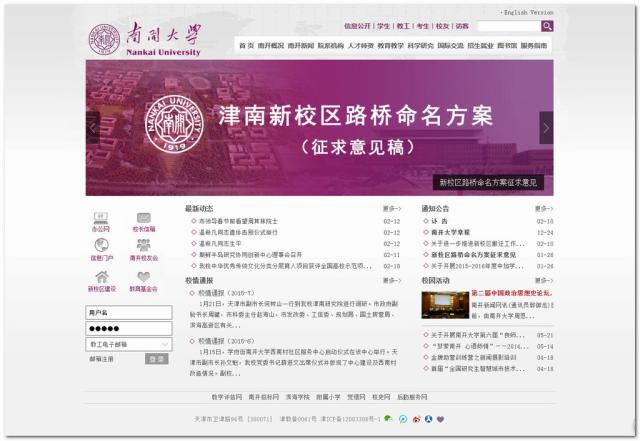Open 南开概况 navigation menu

pos(271,46)
